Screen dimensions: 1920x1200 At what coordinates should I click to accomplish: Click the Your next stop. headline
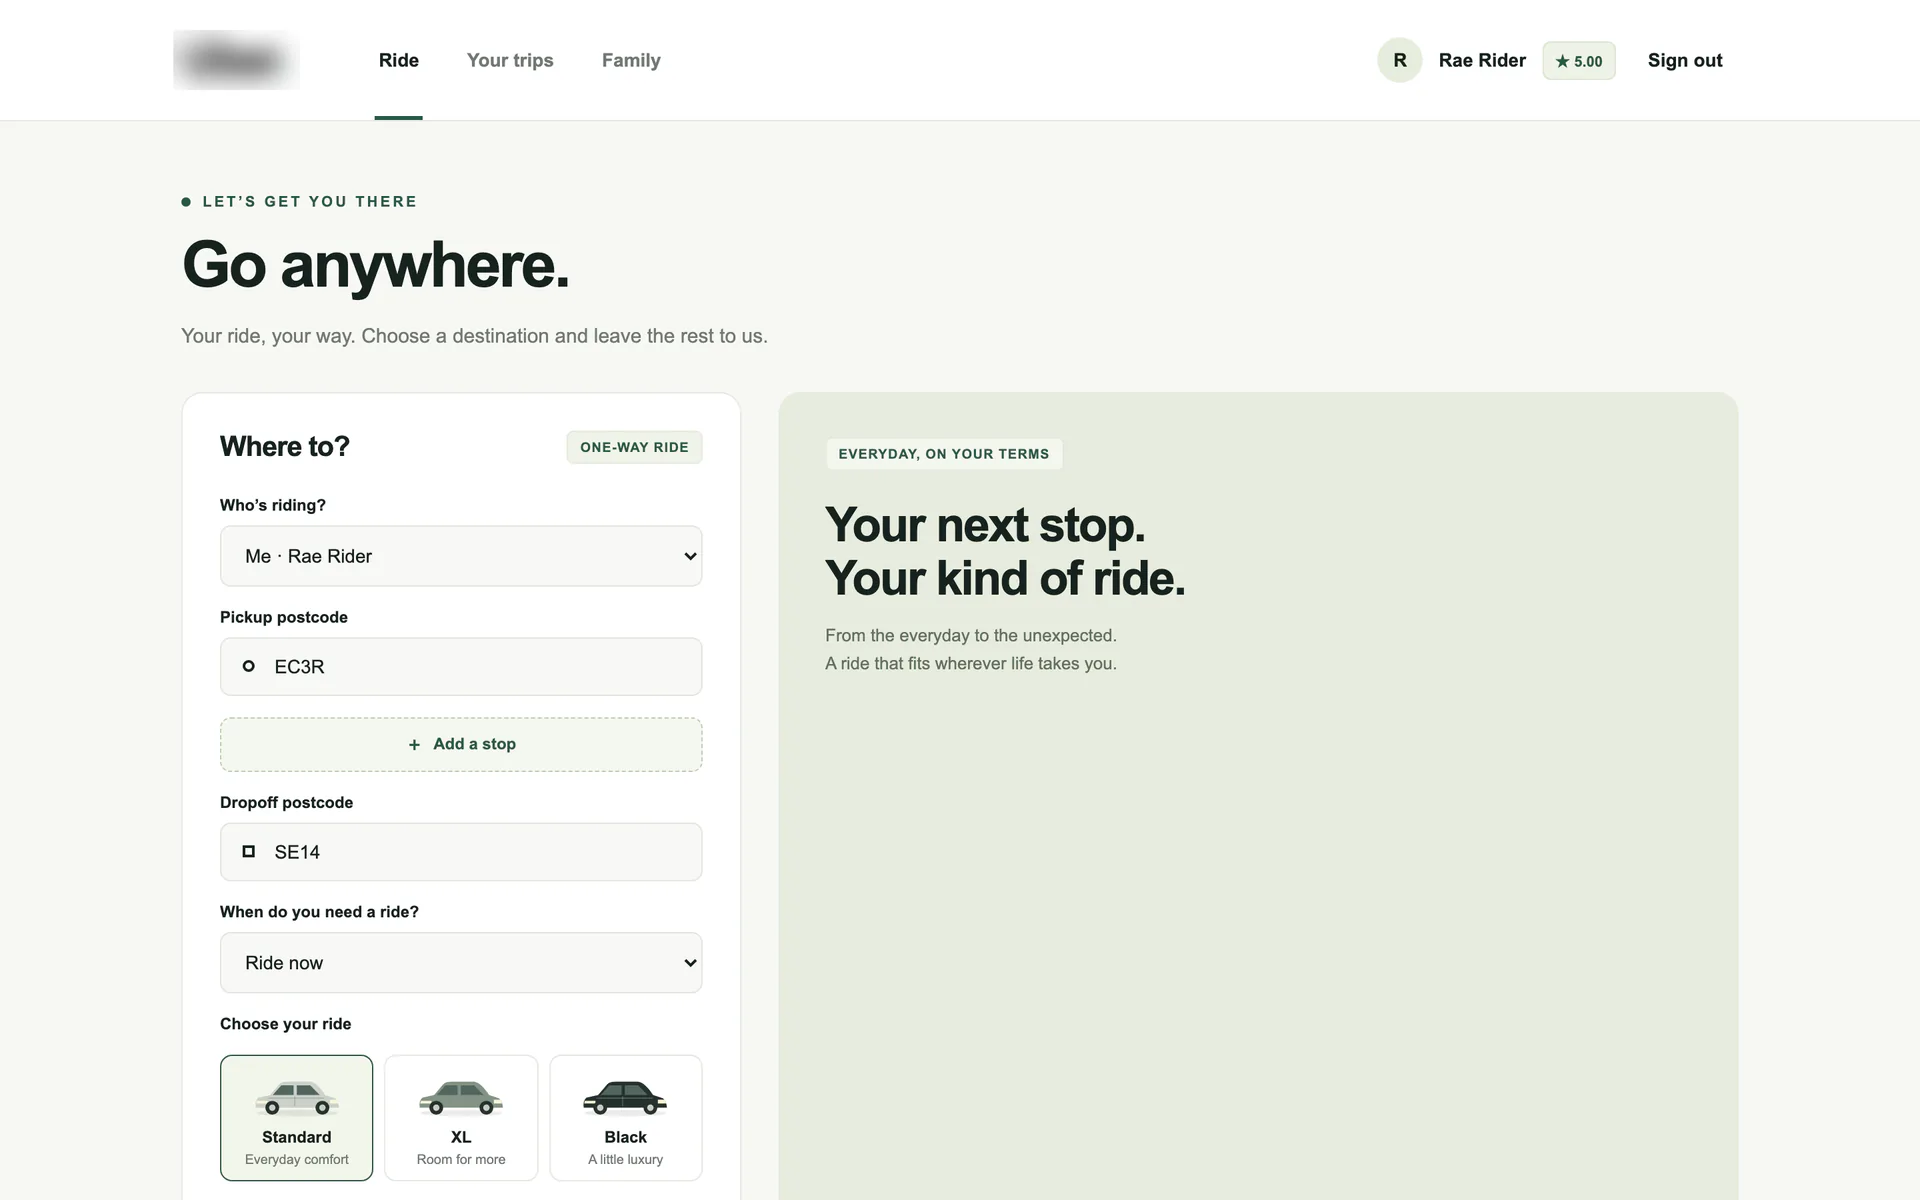coord(985,525)
